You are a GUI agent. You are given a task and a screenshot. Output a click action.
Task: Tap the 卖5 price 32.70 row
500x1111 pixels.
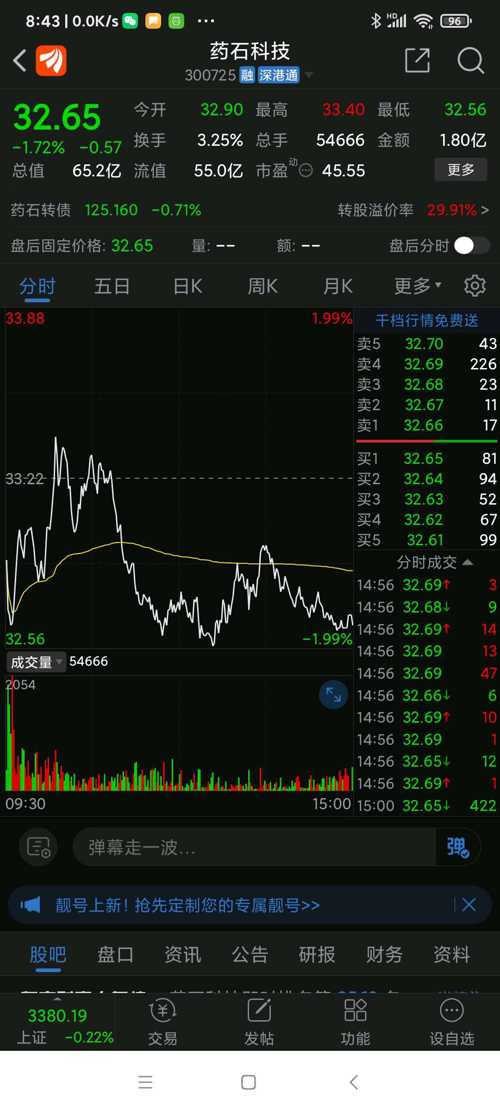(426, 344)
